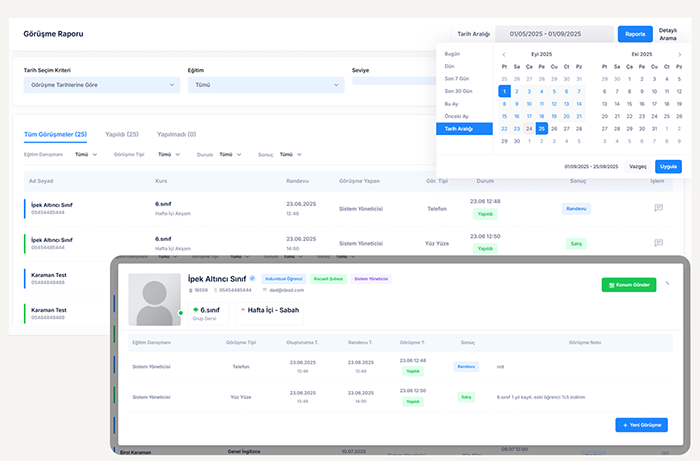
Task: Click verified badge beside İpek Altıncı Sınıf
Action: pos(252,278)
